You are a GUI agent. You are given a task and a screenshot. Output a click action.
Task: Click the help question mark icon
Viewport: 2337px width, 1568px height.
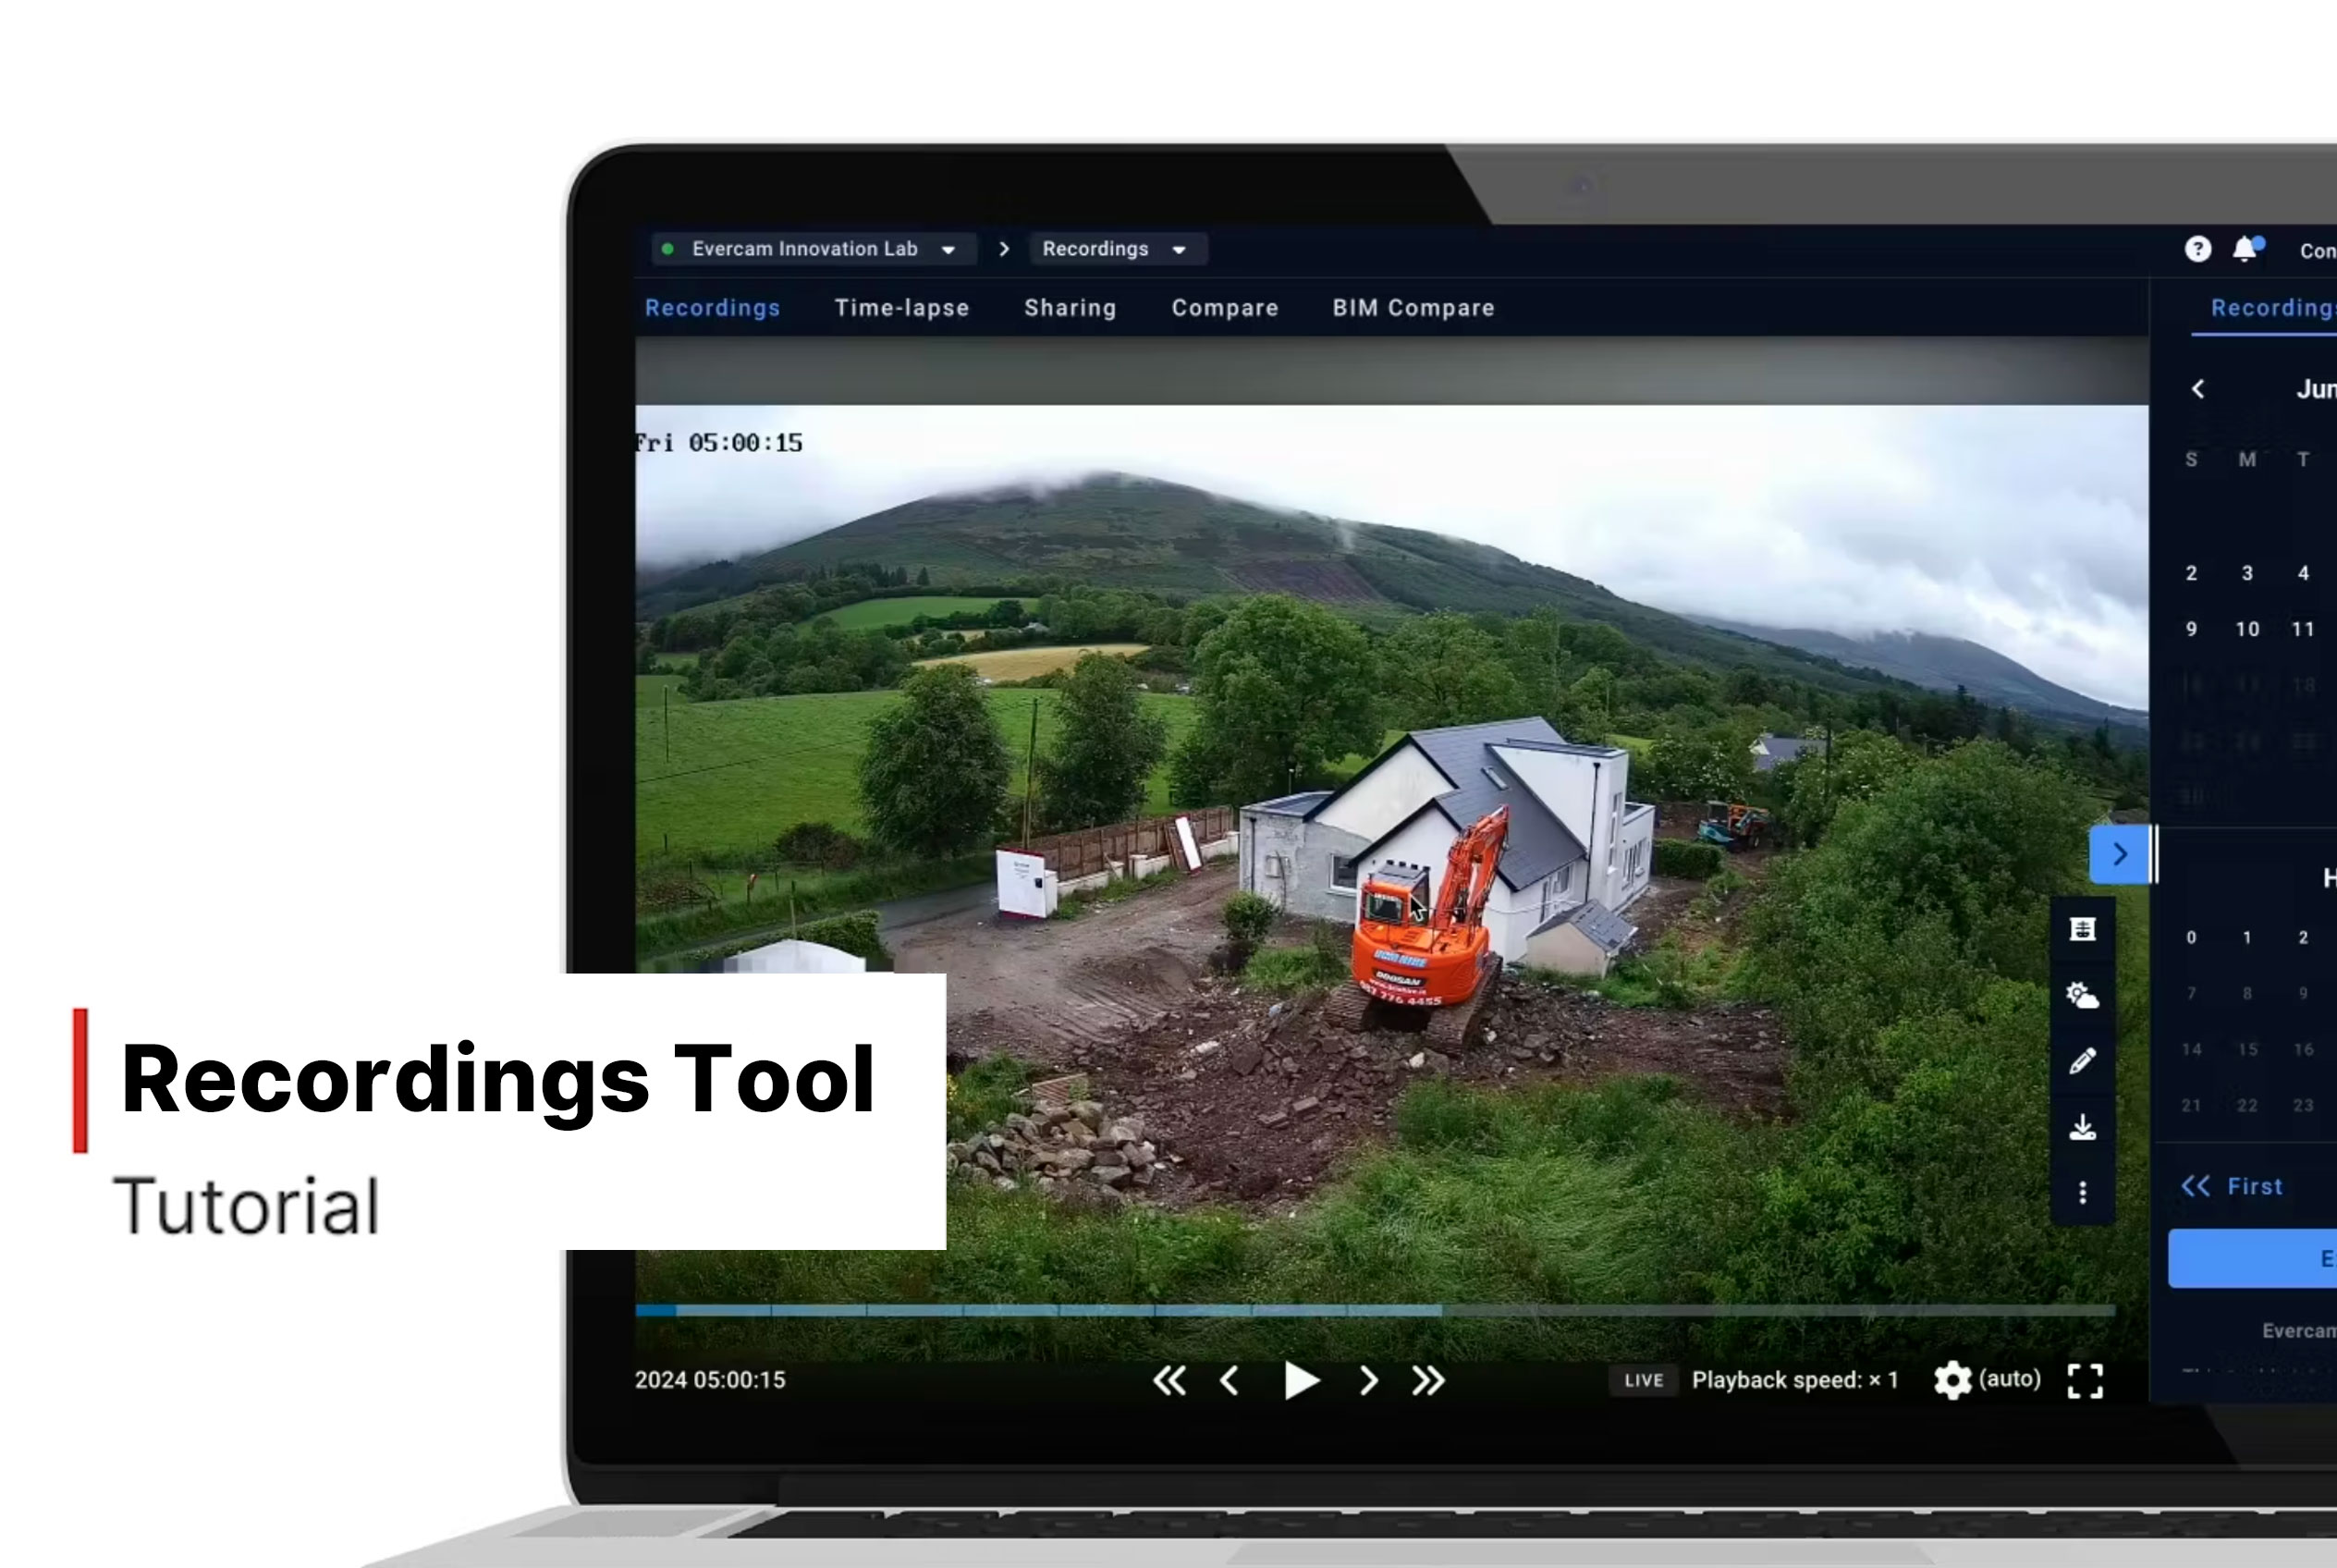2197,249
